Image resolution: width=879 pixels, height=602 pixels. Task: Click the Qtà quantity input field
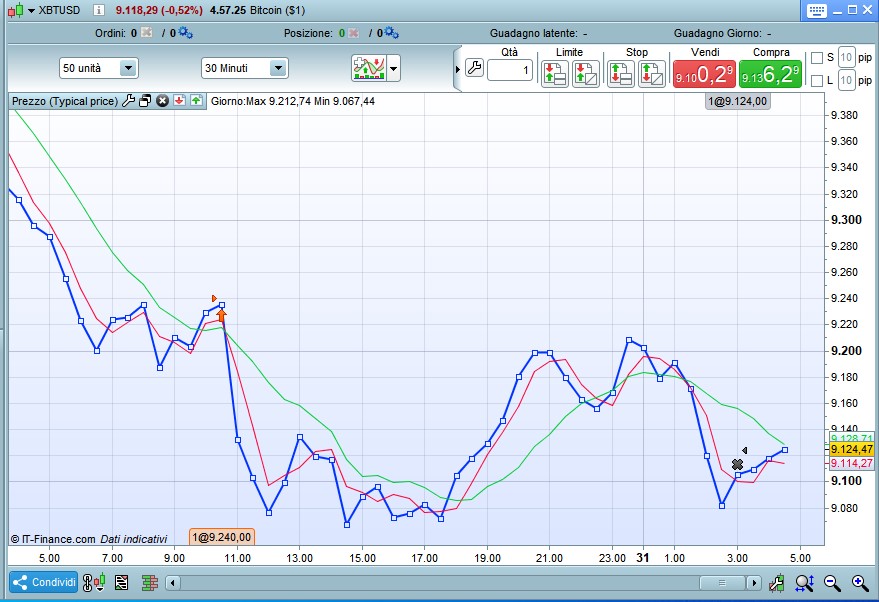(x=510, y=70)
